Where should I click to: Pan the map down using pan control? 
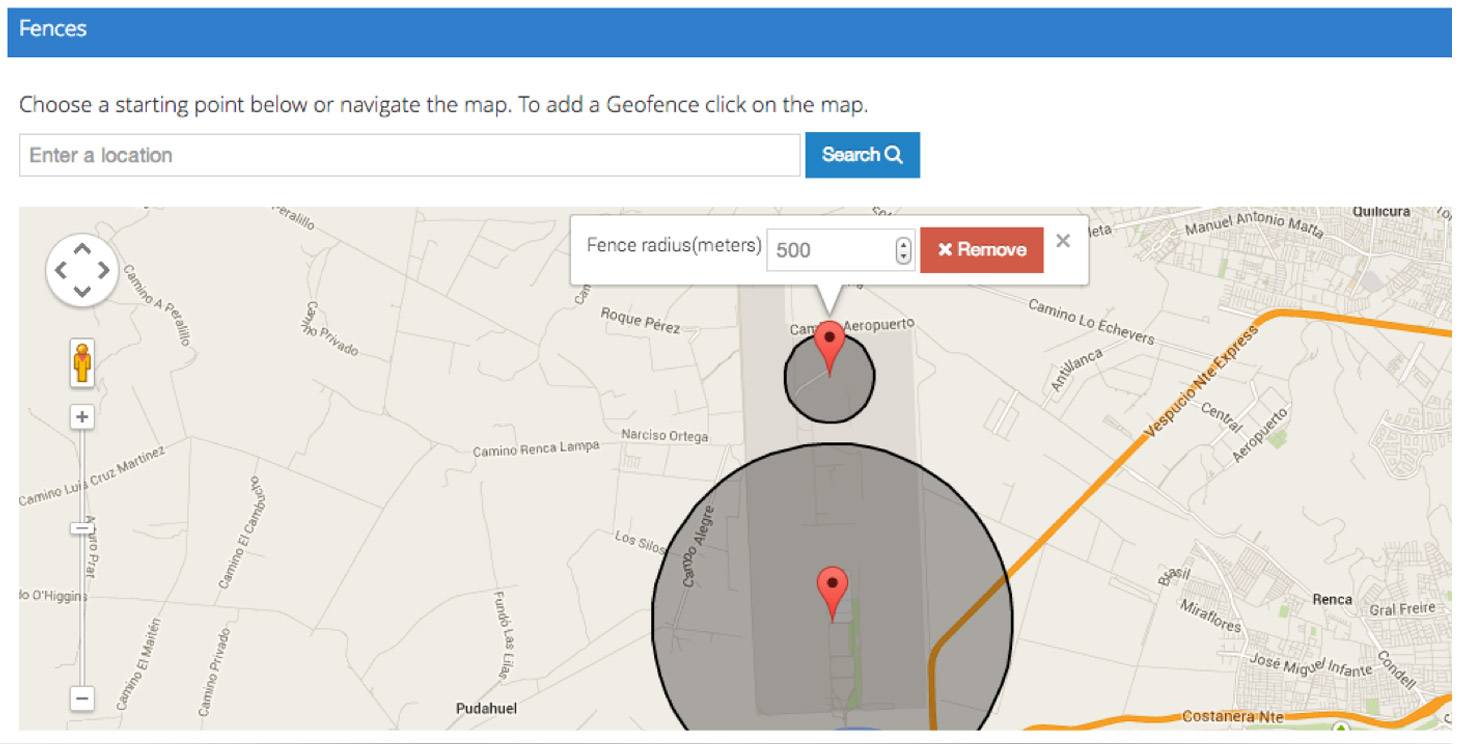click(x=82, y=292)
